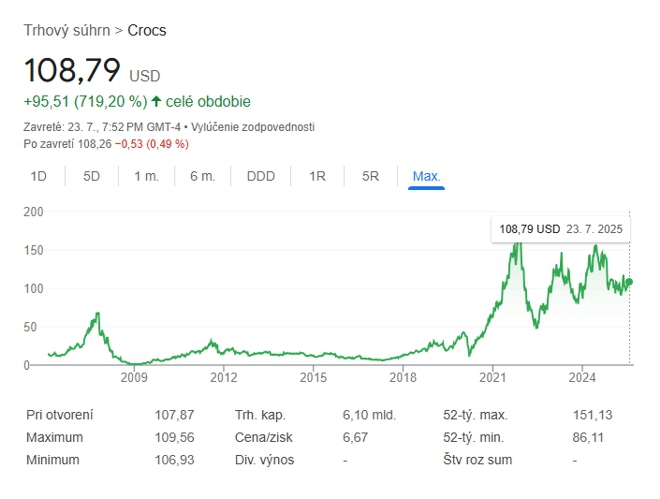The image size is (660, 499).
Task: Click the daily maximum value 109,56
Action: (174, 438)
